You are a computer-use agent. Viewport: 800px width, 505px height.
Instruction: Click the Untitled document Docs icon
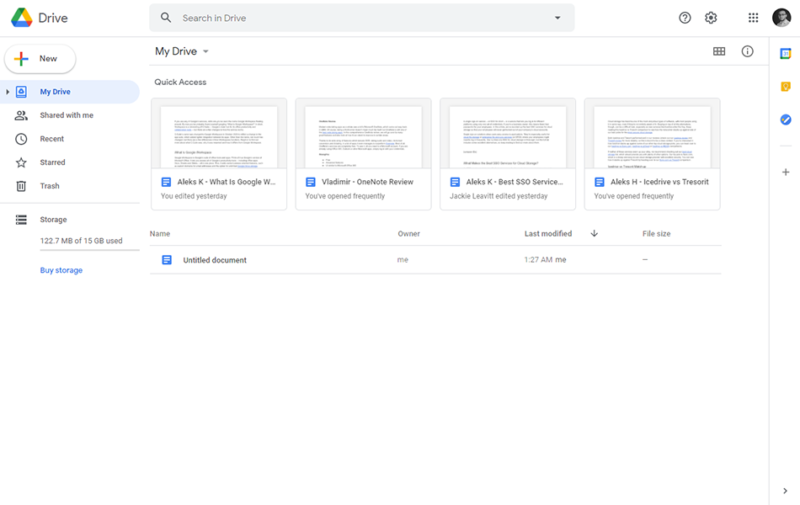tap(167, 260)
